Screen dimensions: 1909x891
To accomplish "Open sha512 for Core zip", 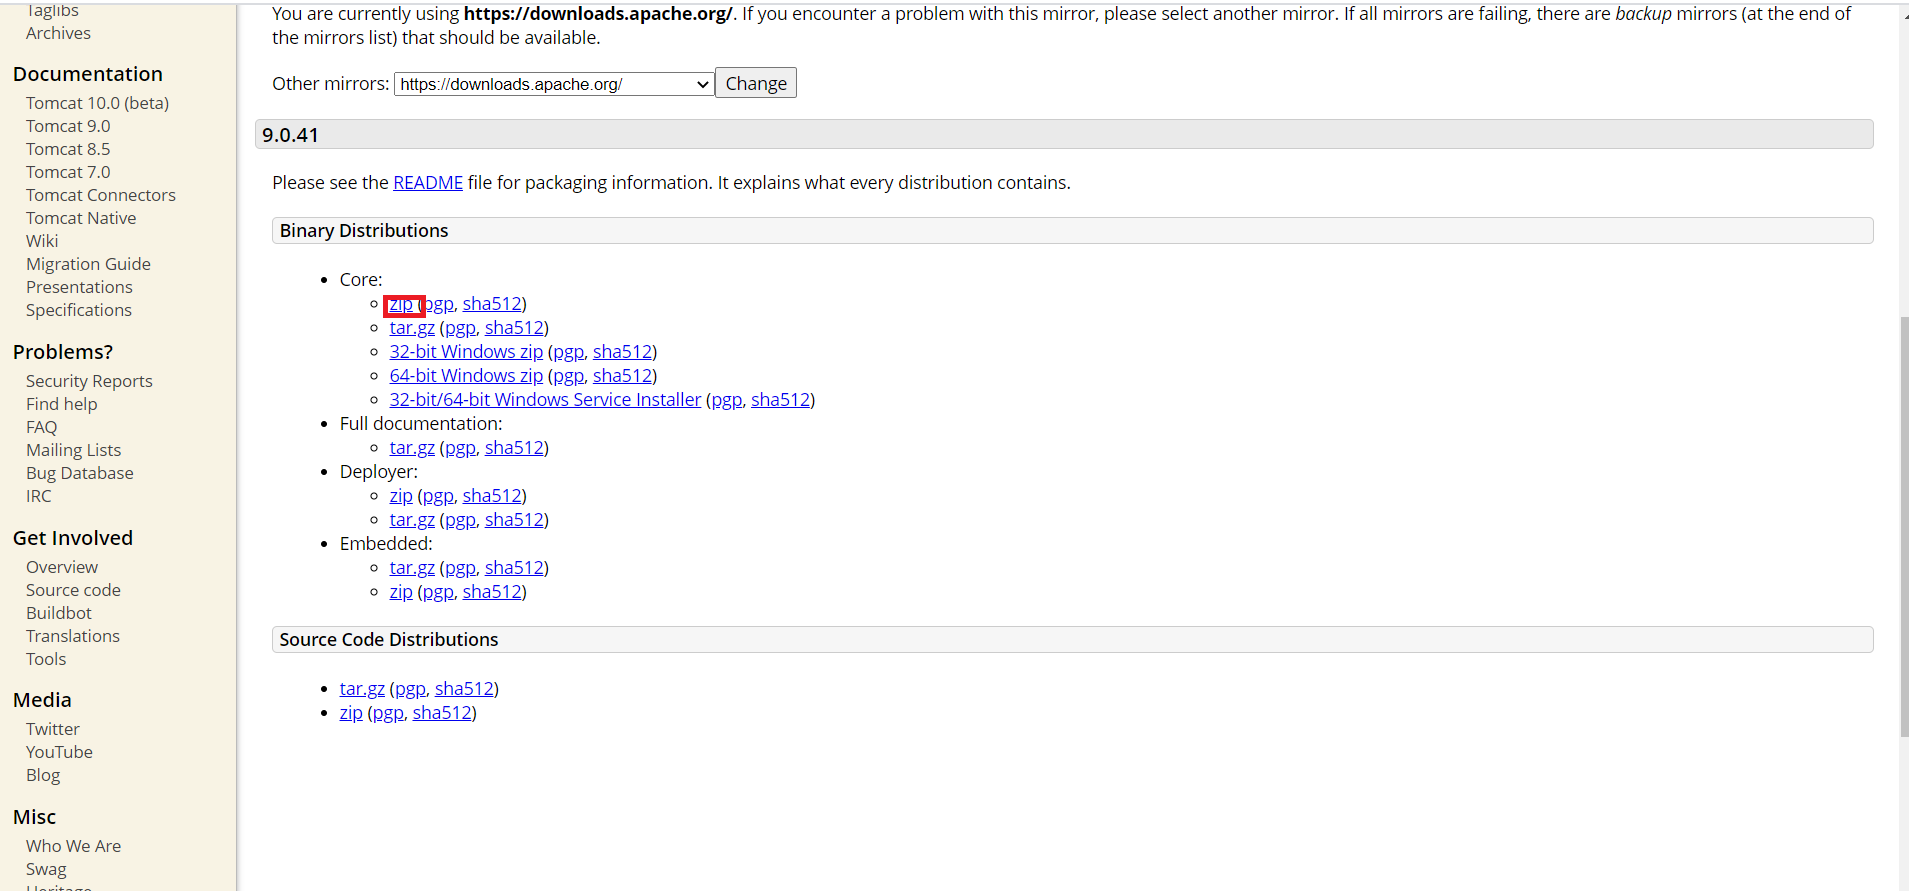I will (492, 304).
